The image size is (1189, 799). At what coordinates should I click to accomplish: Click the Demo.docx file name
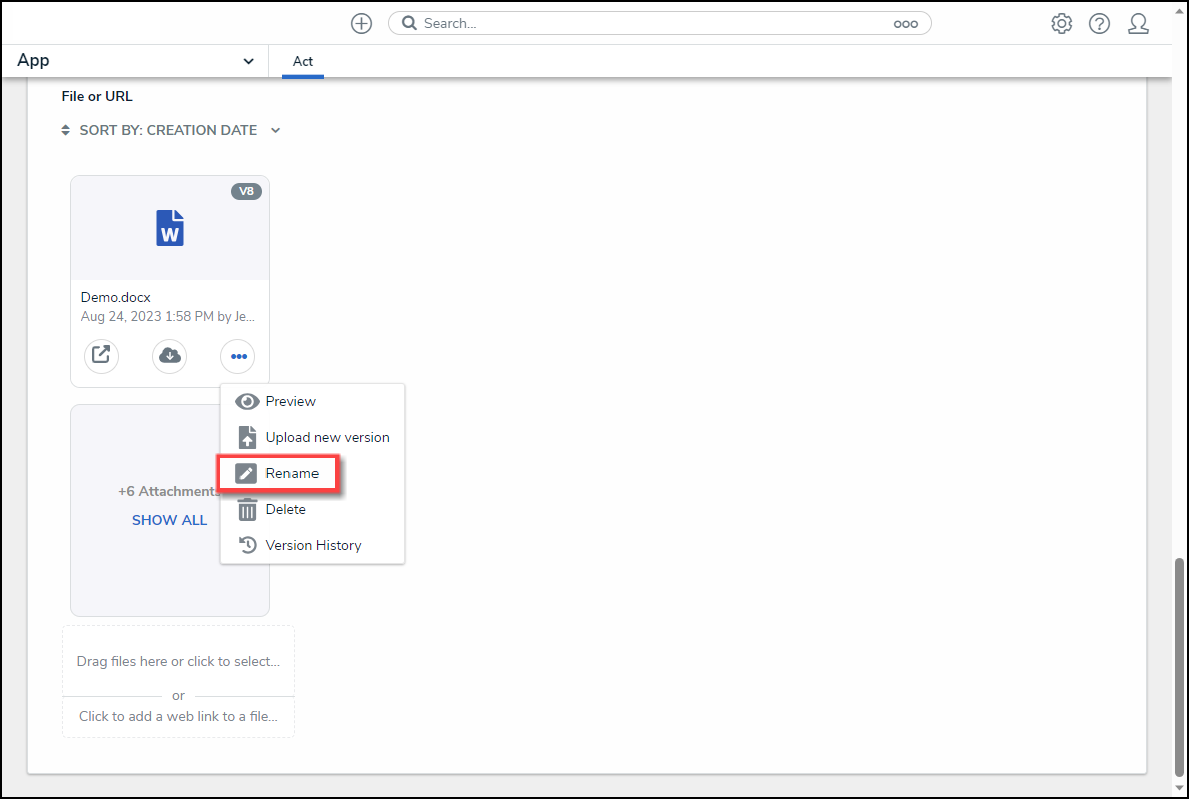[x=116, y=297]
